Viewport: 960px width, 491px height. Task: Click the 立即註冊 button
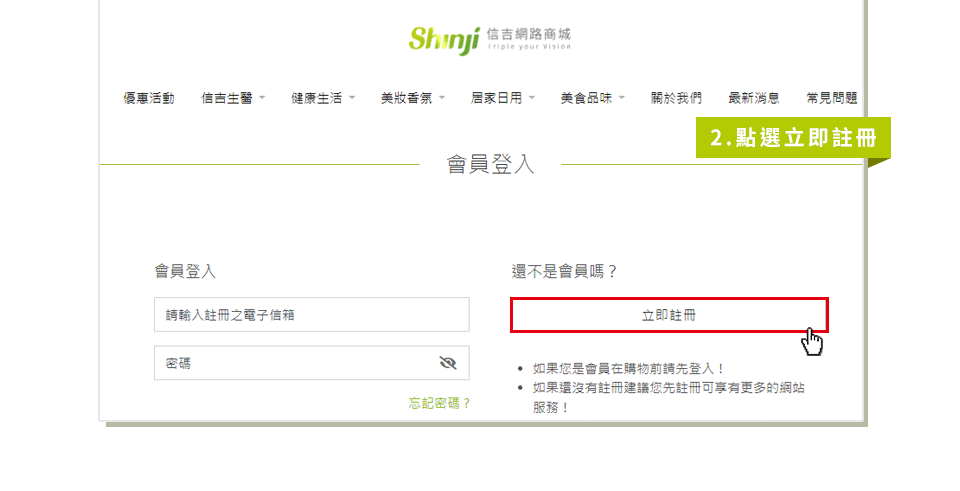click(669, 315)
